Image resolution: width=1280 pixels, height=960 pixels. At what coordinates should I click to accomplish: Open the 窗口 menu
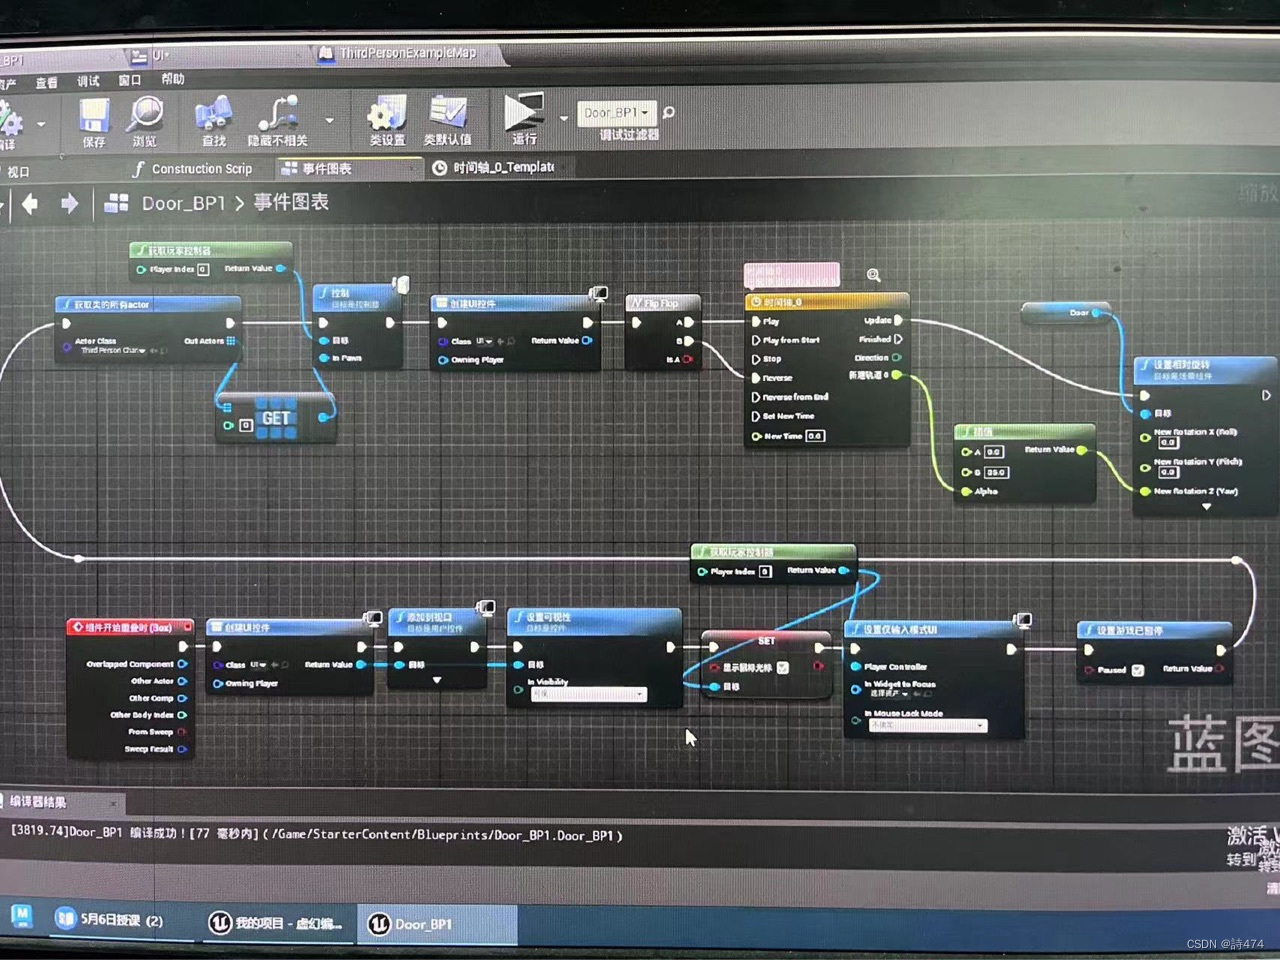click(x=130, y=80)
